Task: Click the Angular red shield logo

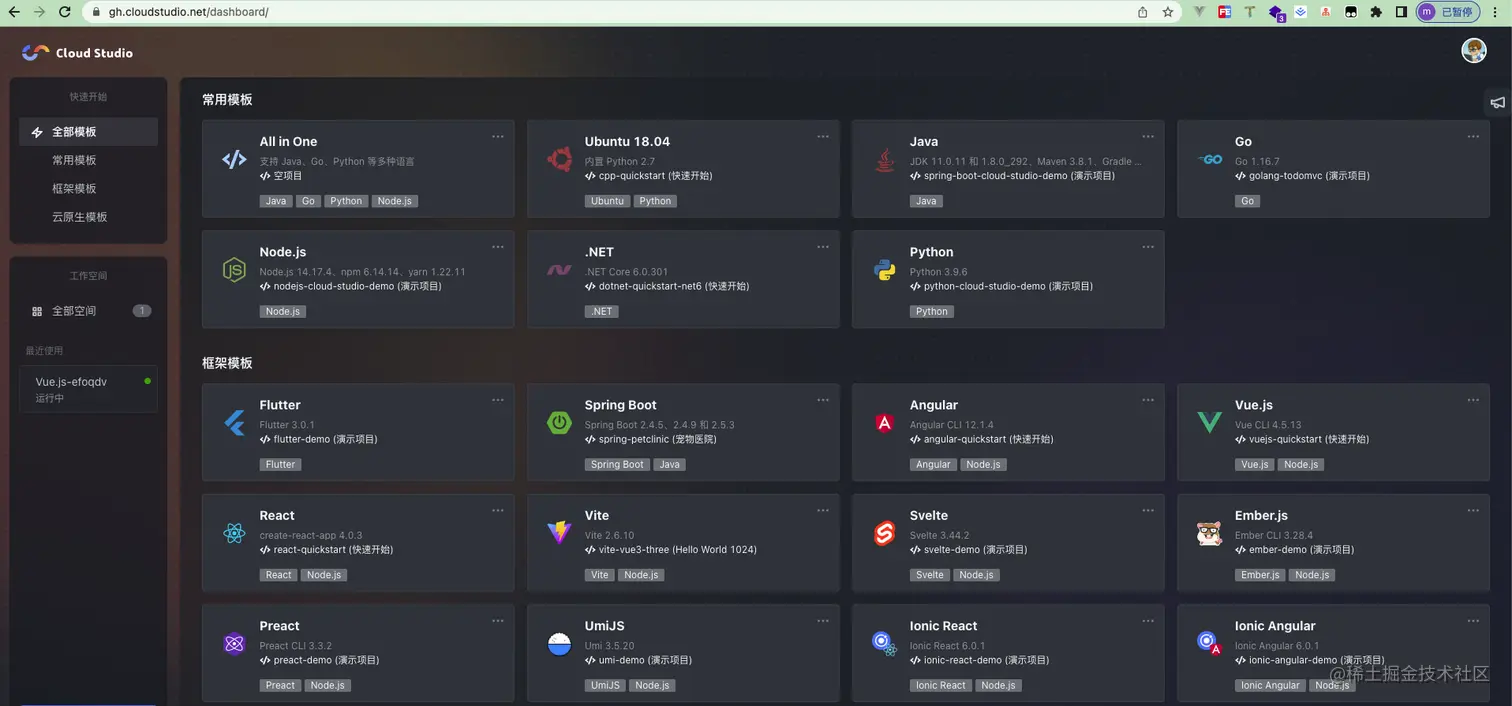Action: [885, 423]
